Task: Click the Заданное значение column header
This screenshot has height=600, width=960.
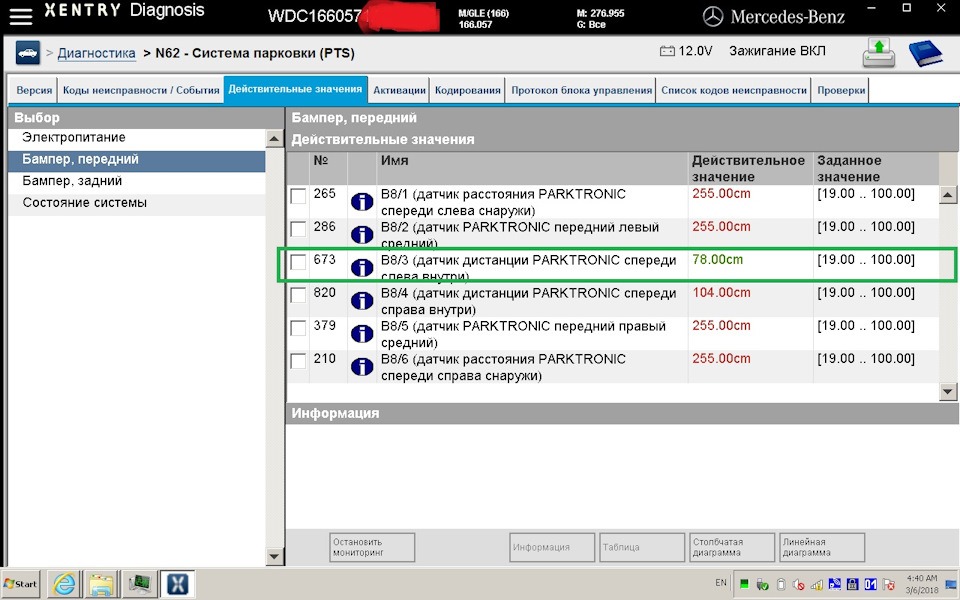Action: pos(876,168)
